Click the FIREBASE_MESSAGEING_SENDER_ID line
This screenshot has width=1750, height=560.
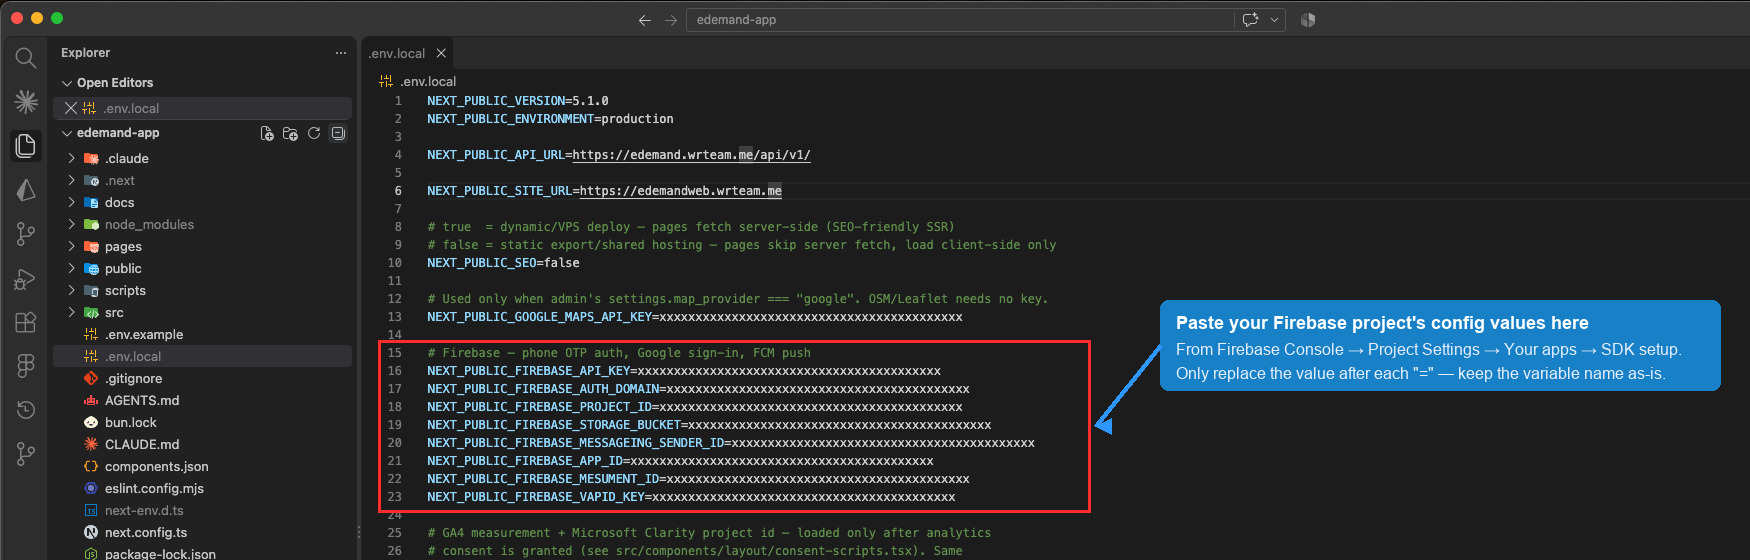(731, 443)
